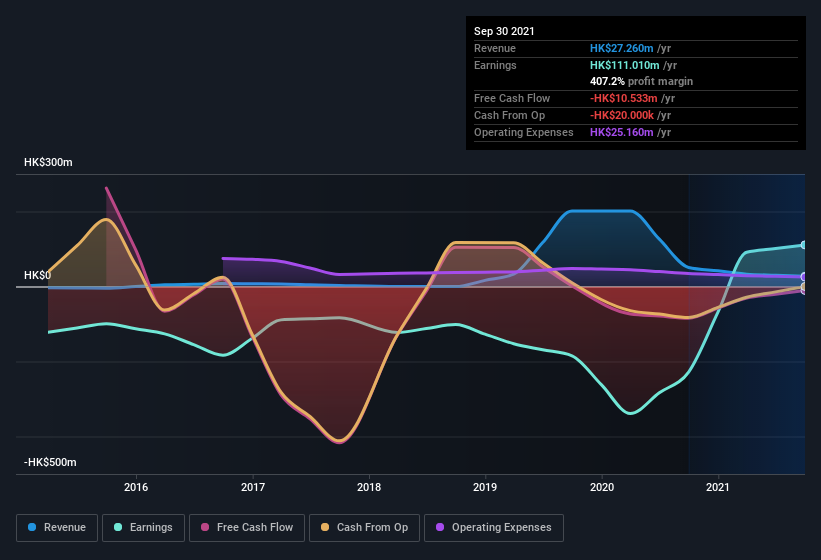Click the HK$25.160m operating expenses value
821x560 pixels.
pos(622,132)
